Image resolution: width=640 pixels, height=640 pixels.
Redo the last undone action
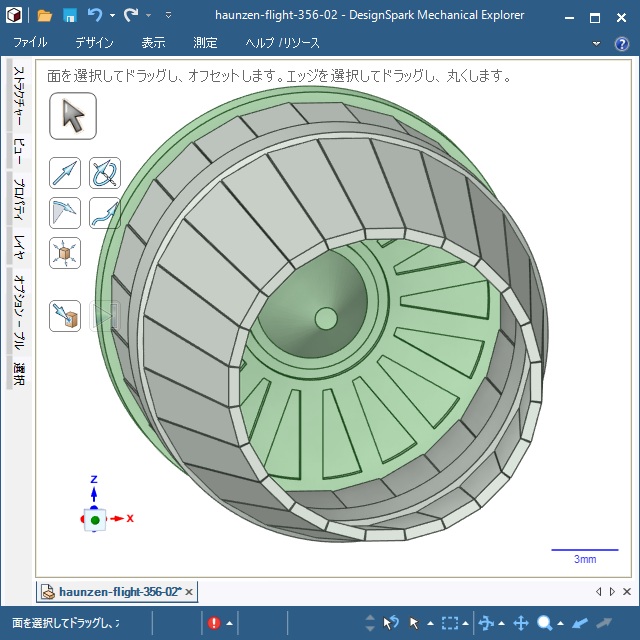131,15
